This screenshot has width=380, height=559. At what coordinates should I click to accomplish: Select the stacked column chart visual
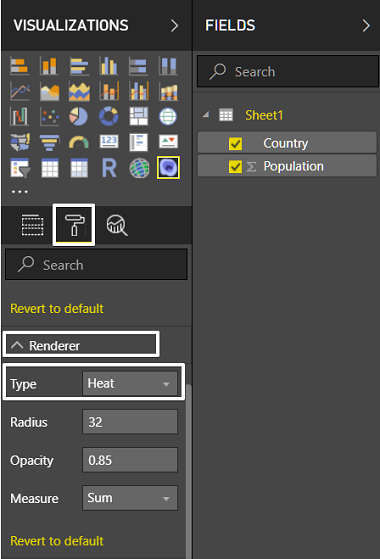[x=49, y=66]
